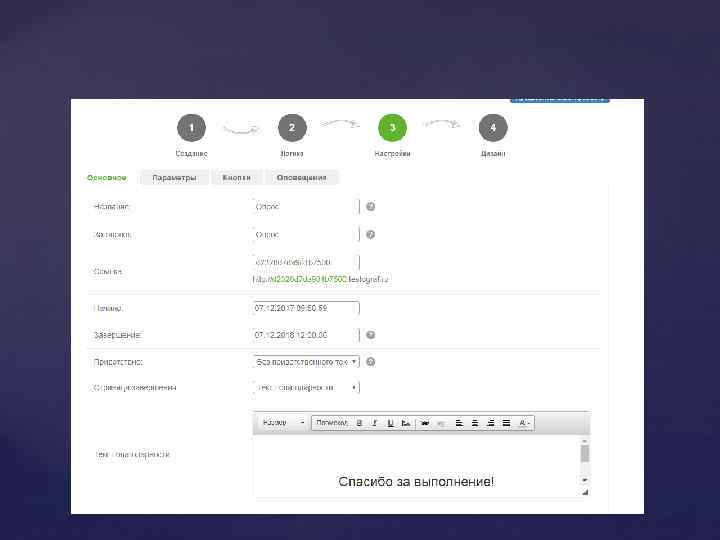Click the editor resize handle corner

(x=585, y=492)
